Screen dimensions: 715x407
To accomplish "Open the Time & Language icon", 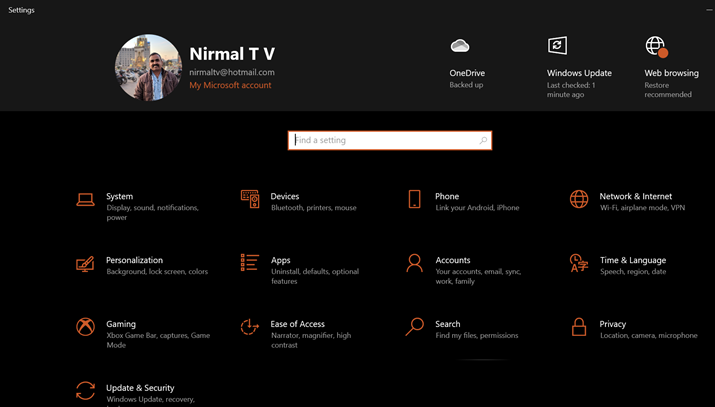I will click(x=579, y=263).
